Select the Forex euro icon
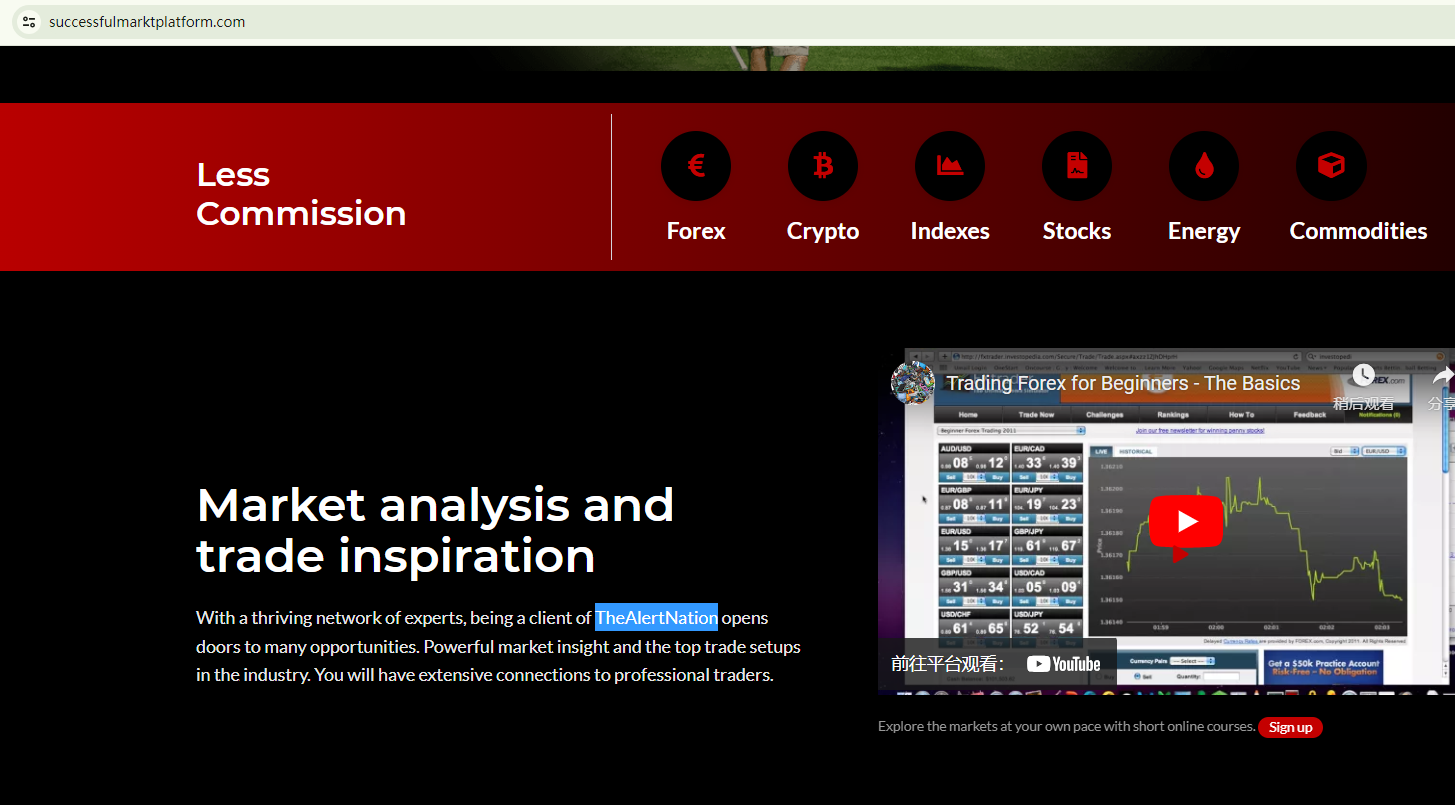 (x=696, y=166)
